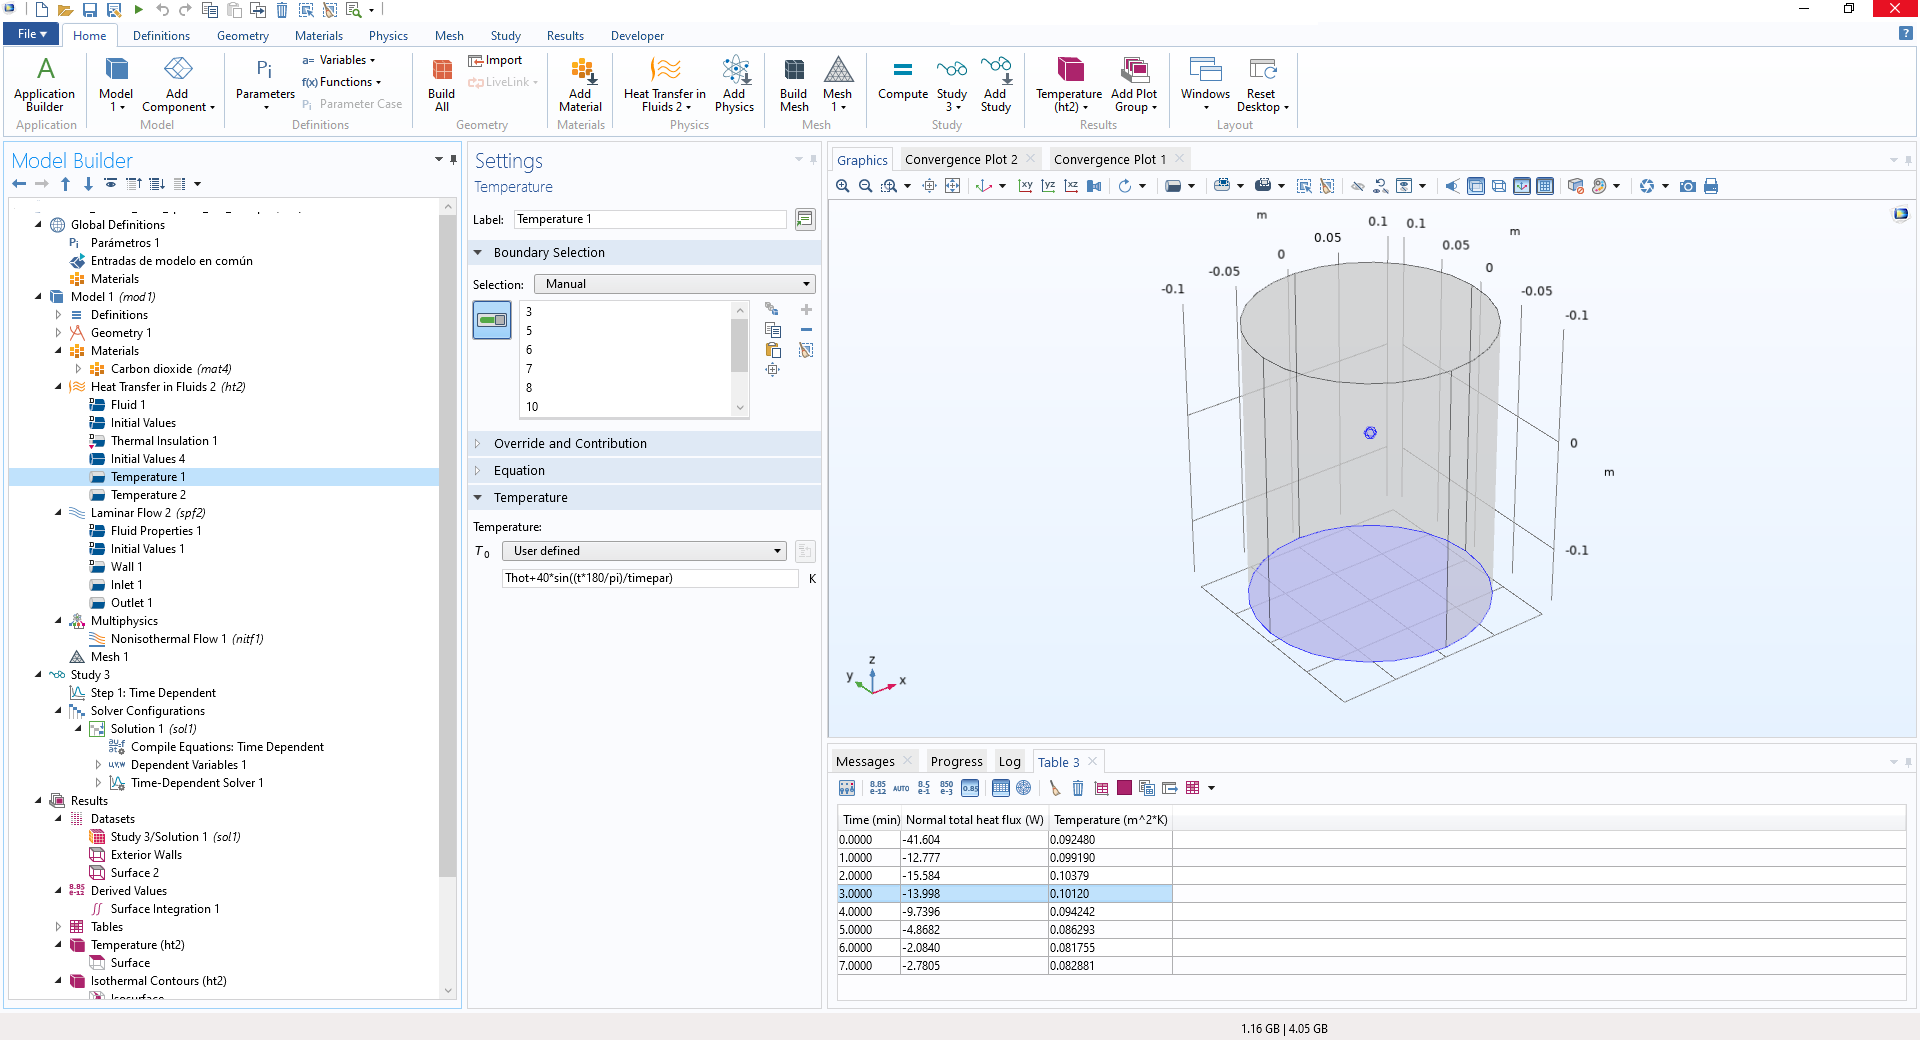Open the T0 User defined dropdown
Image resolution: width=1920 pixels, height=1040 pixels.
[645, 551]
